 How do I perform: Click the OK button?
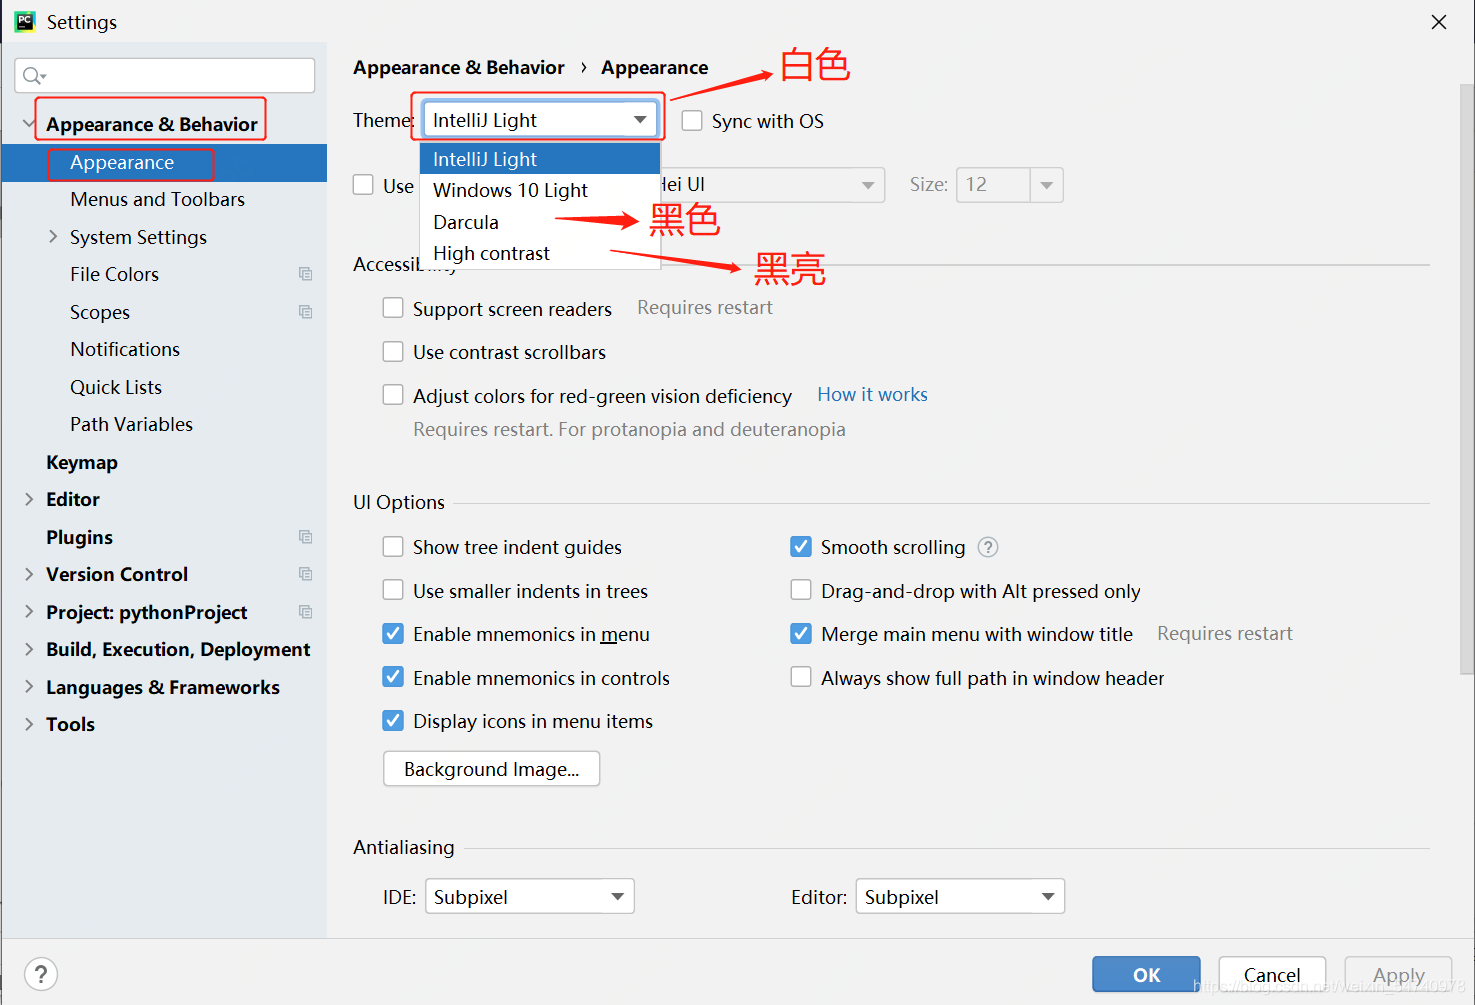pos(1146,974)
